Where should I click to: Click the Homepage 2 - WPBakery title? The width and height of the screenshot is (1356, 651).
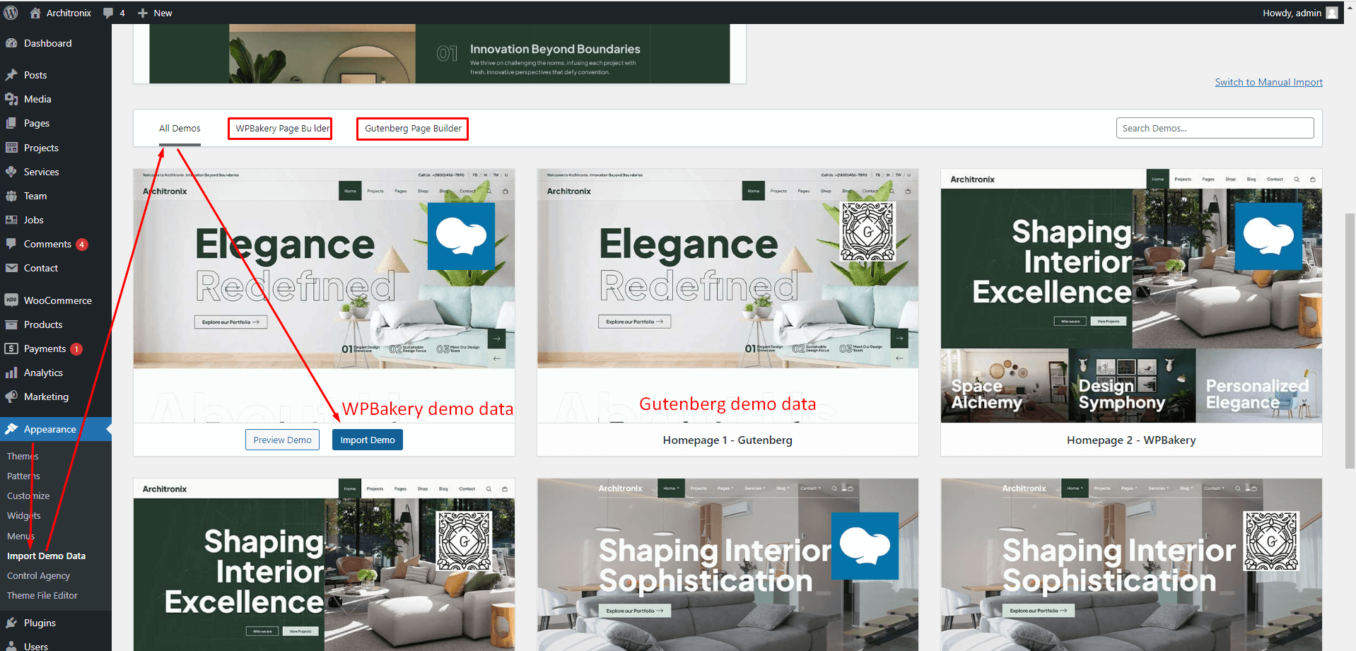point(1131,440)
